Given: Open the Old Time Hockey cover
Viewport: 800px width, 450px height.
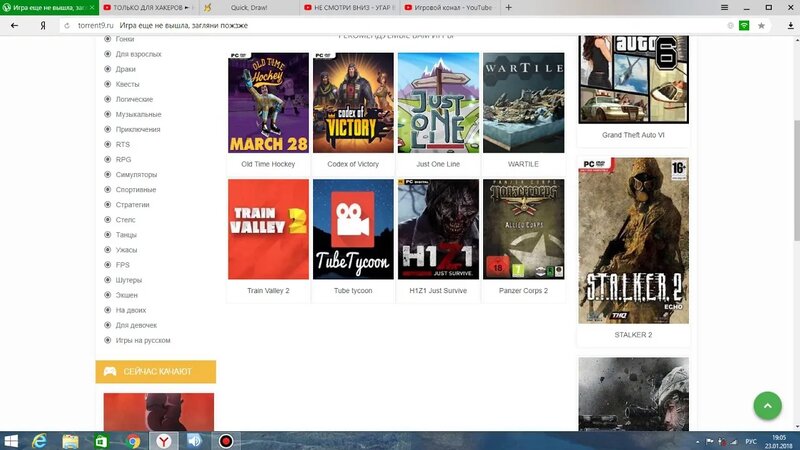Looking at the screenshot, I should (268, 103).
